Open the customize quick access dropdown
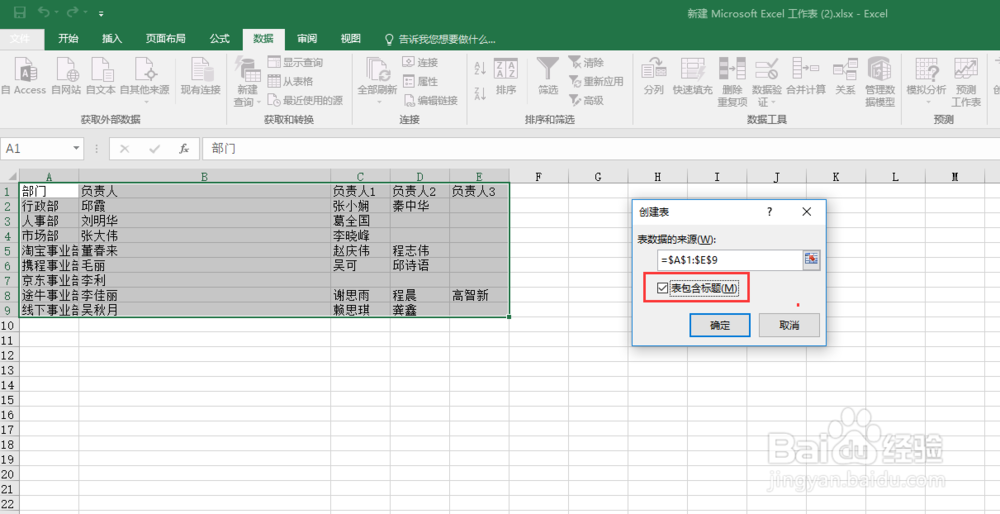The width and height of the screenshot is (1000, 514). pyautogui.click(x=101, y=13)
